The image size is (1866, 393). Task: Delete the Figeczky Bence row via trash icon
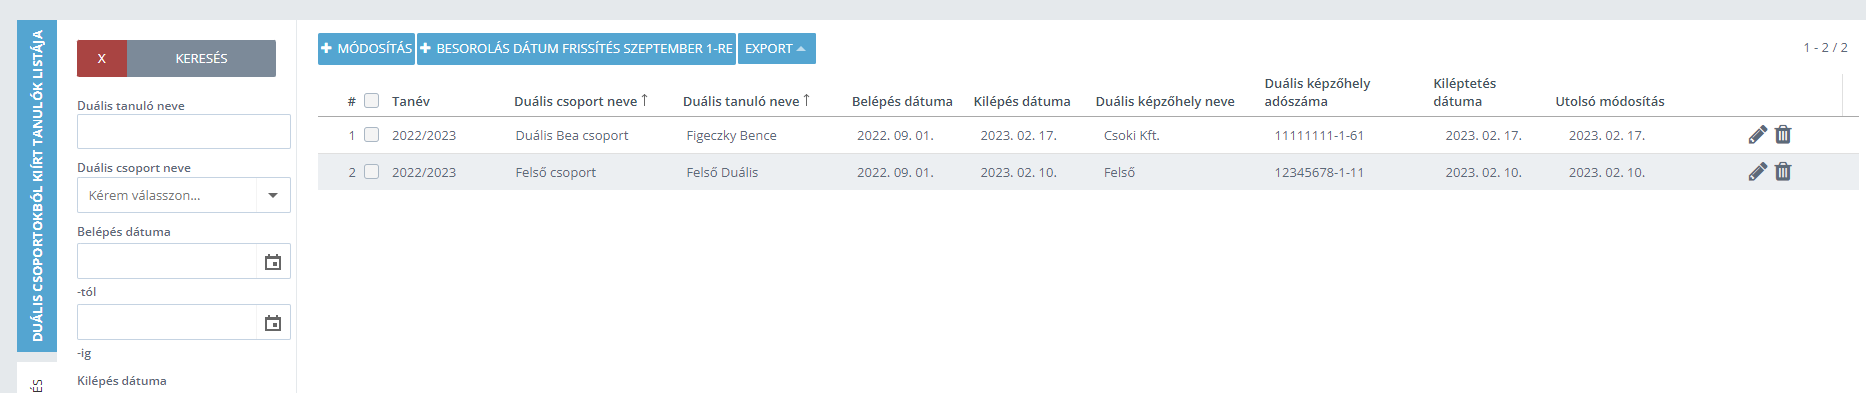coord(1783,135)
